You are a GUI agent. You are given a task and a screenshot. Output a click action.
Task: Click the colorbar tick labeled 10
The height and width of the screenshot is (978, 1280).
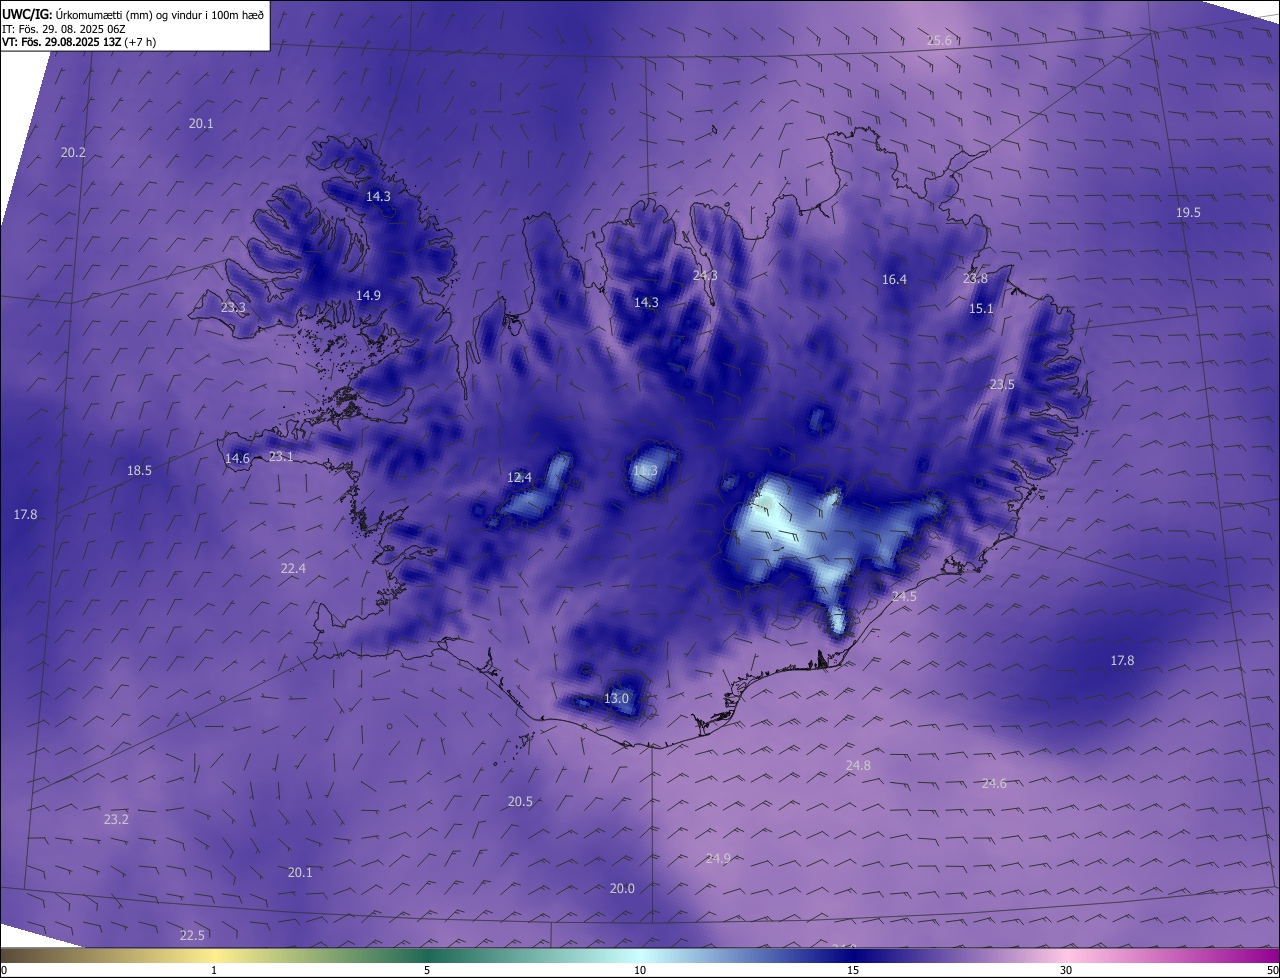pos(640,970)
